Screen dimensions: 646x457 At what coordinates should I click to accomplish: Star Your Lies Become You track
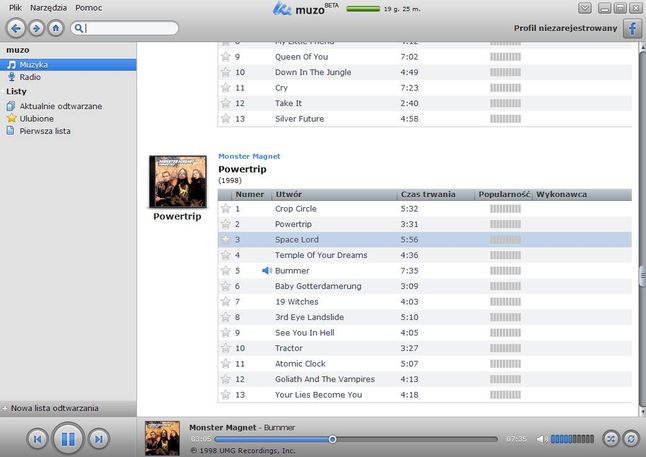click(x=225, y=395)
